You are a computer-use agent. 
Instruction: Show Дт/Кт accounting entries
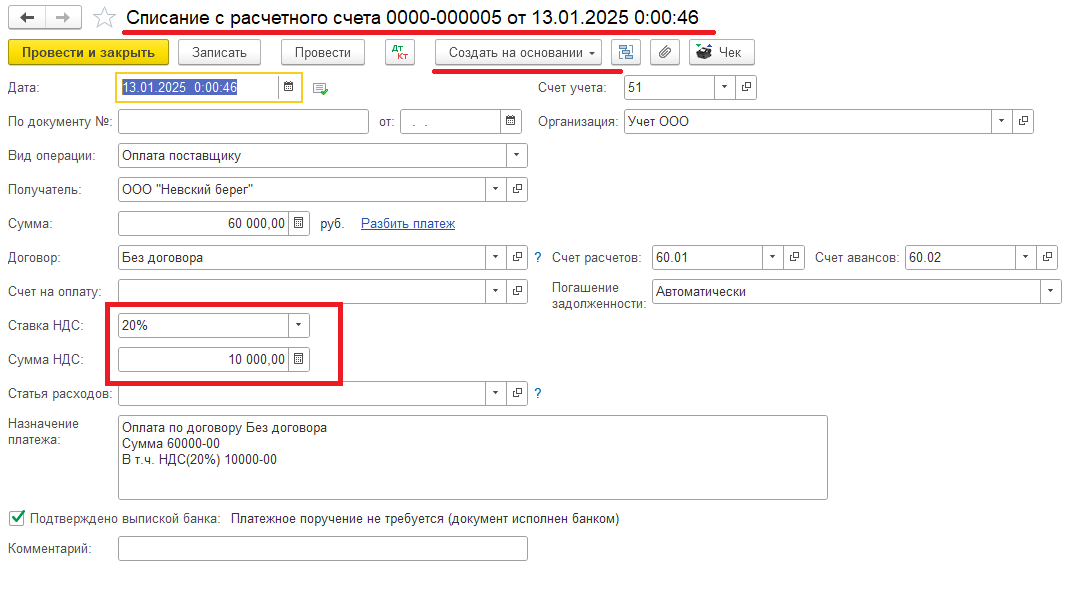pos(399,52)
